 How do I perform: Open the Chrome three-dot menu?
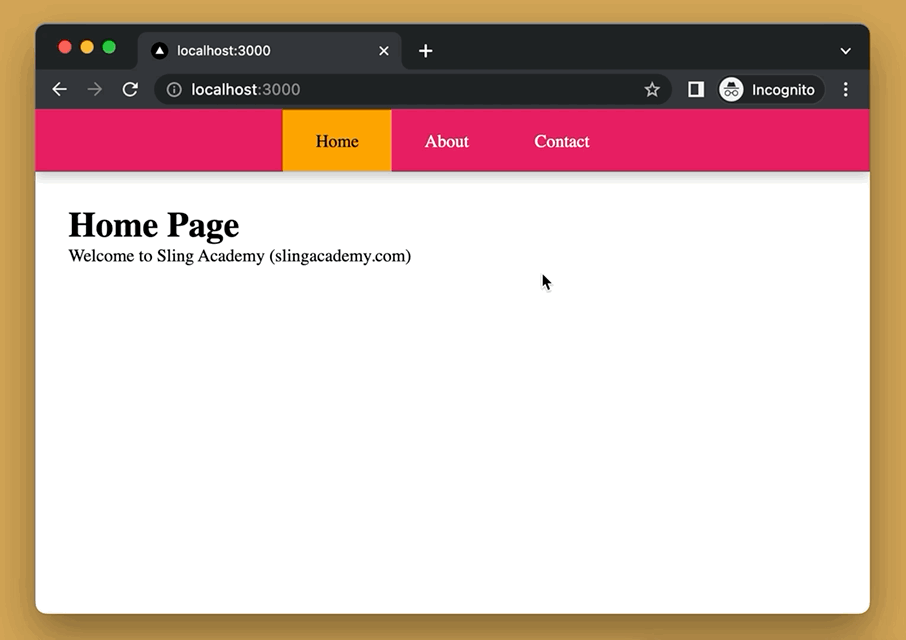point(845,90)
